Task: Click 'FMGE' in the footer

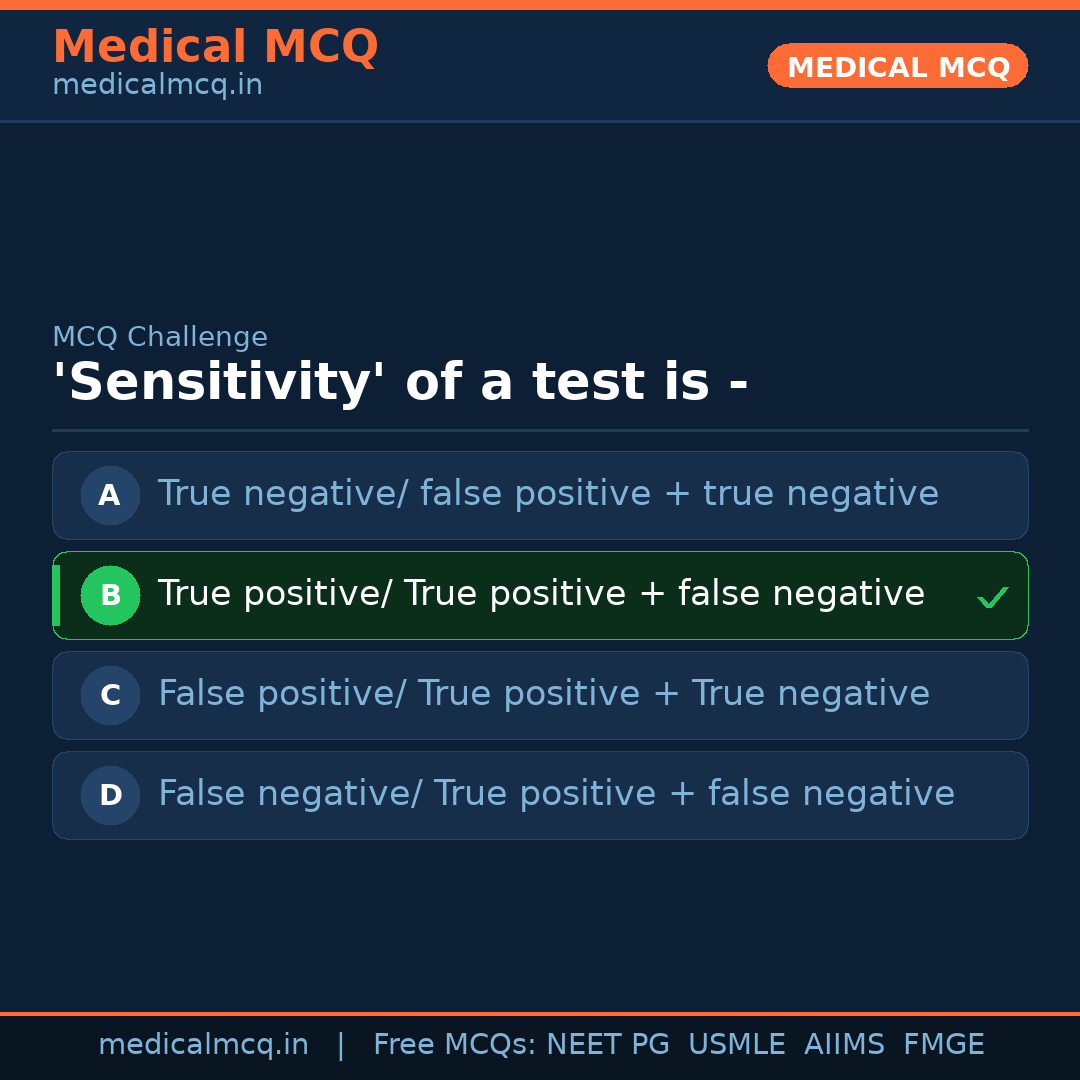Action: coord(944,1045)
